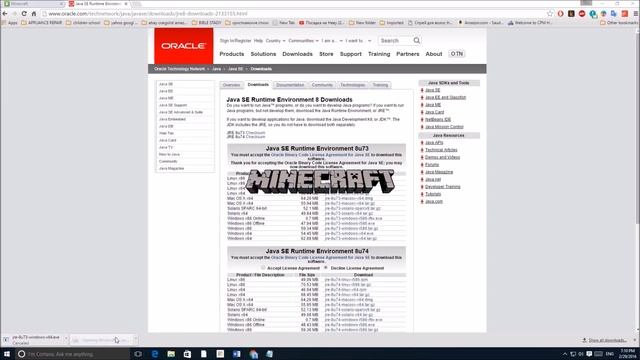Click the Cortana search box

tap(73, 354)
